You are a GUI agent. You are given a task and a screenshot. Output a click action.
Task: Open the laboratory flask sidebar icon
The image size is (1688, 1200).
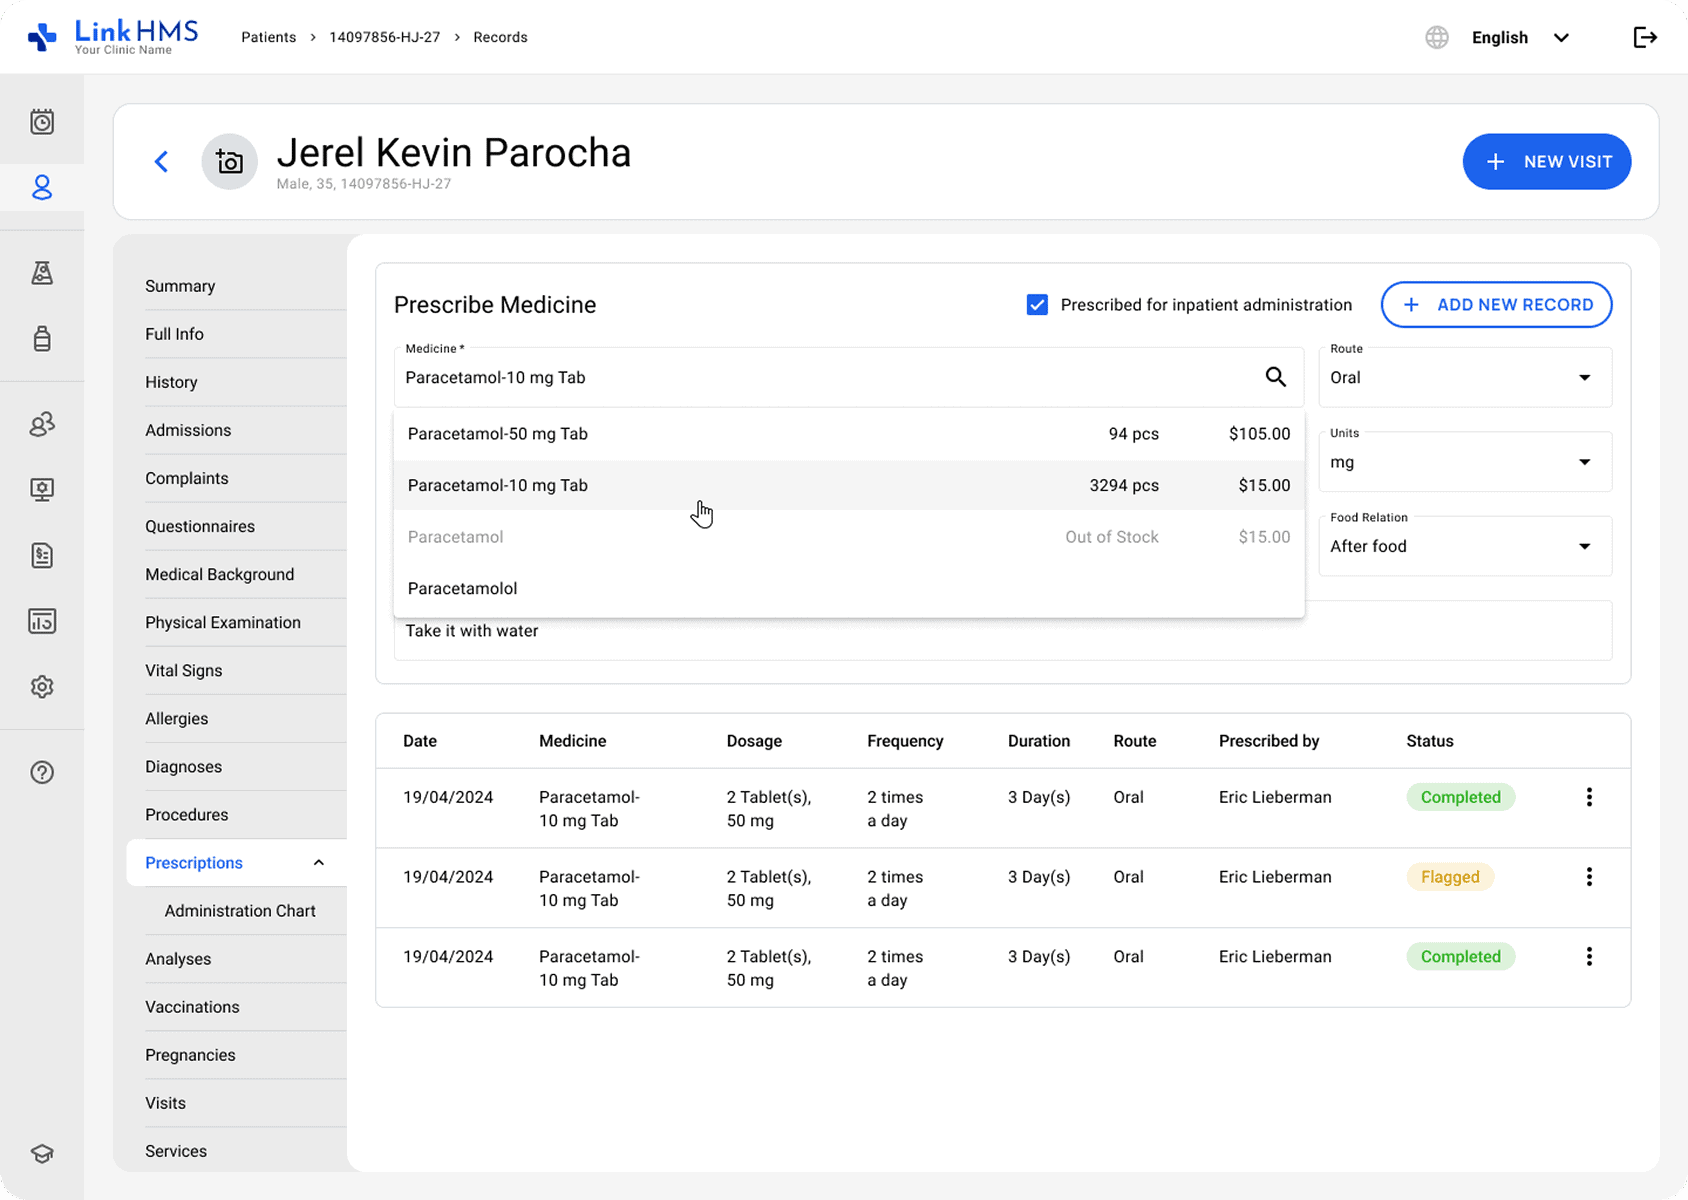coord(42,273)
